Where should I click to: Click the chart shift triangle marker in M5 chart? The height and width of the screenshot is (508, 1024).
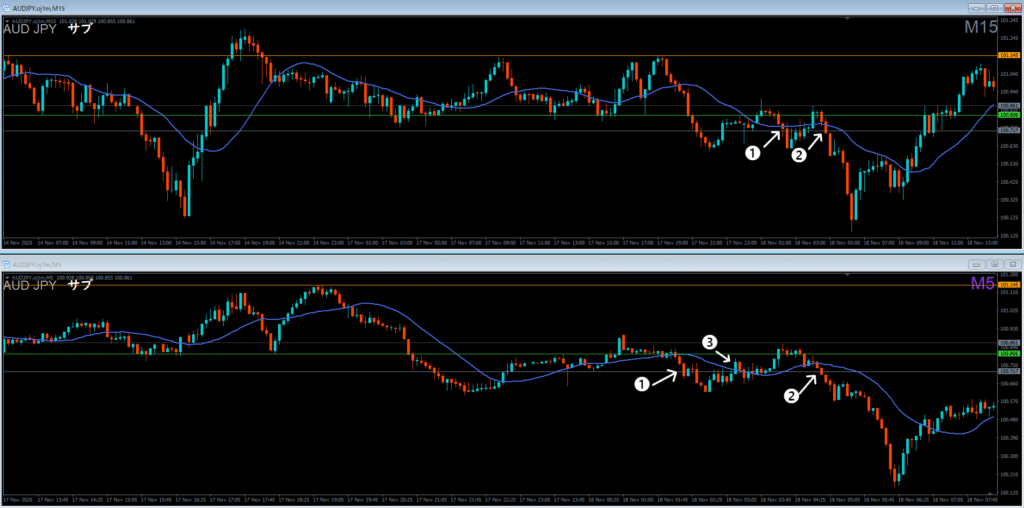coord(848,276)
